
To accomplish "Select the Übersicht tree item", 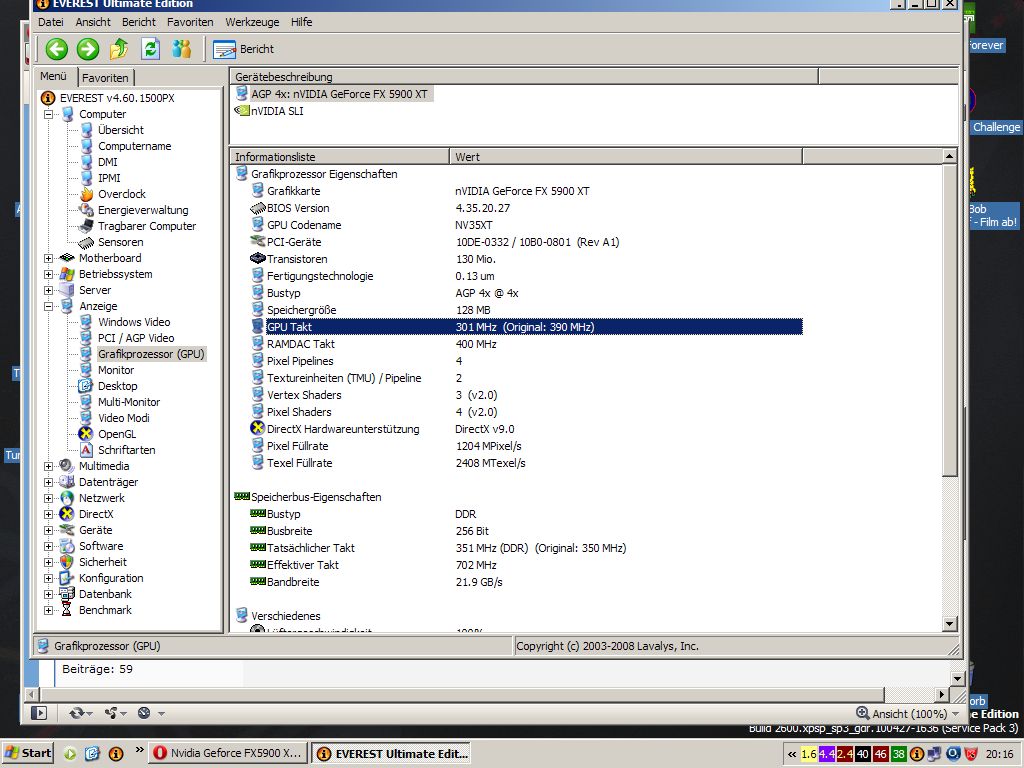I will point(121,130).
